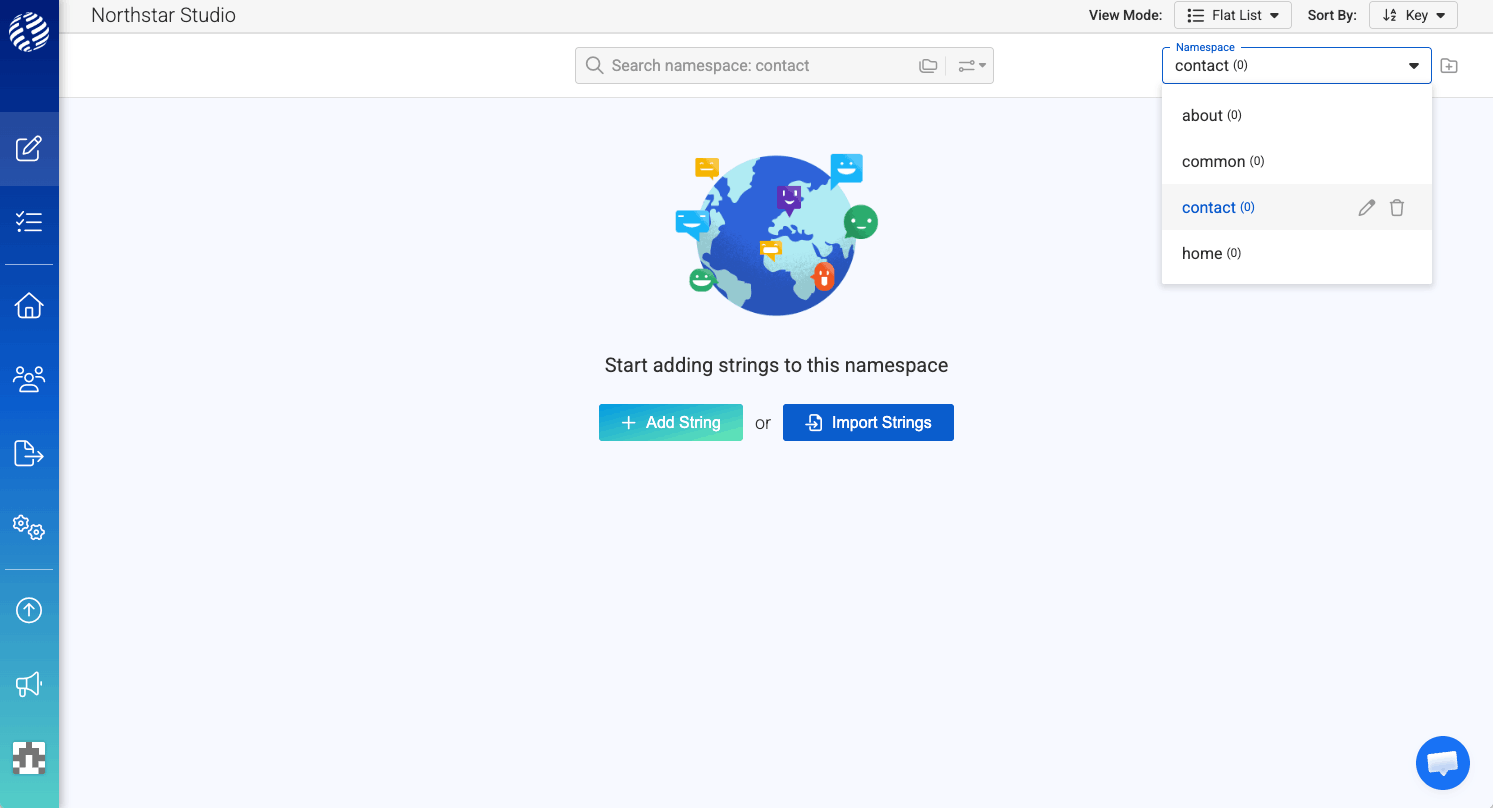Open search filter options dropdown
The width and height of the screenshot is (1493, 808).
pos(971,66)
